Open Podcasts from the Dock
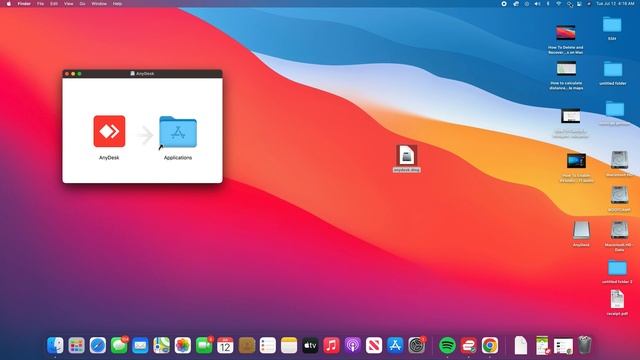The image size is (640, 360). (x=353, y=346)
